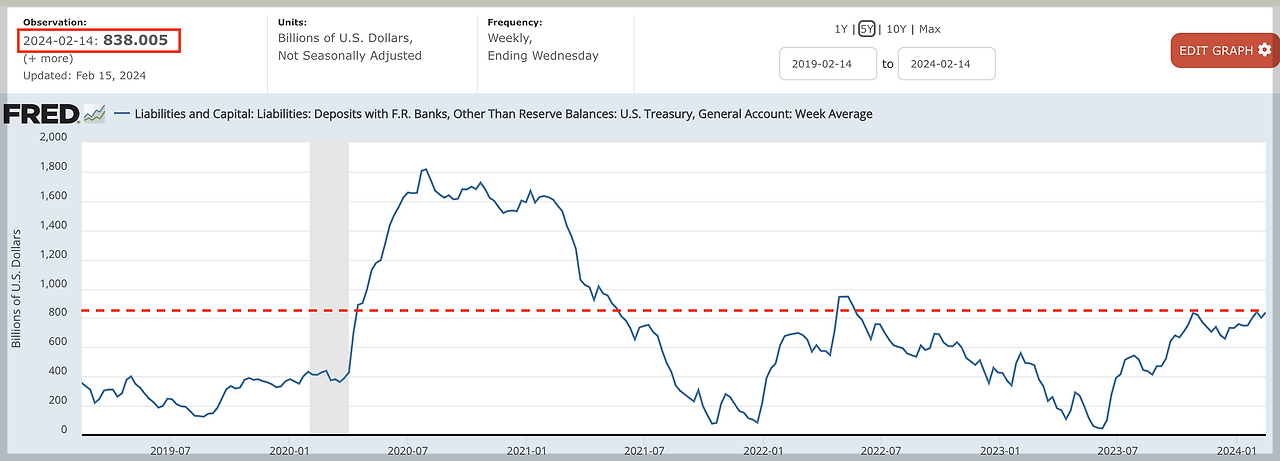
Task: Click the gray recession shaded bar
Action: click(x=329, y=288)
